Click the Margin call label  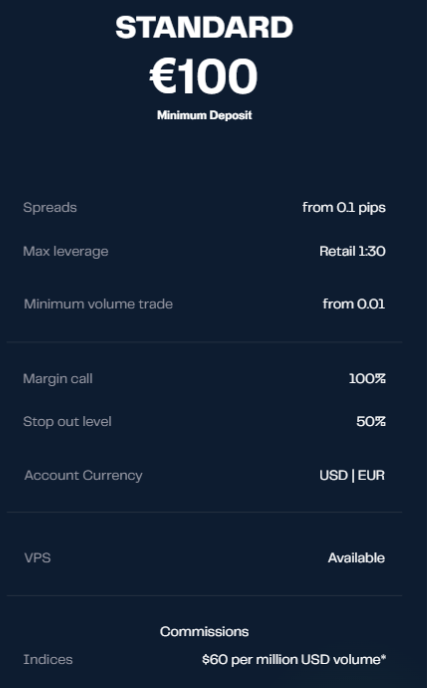point(58,379)
